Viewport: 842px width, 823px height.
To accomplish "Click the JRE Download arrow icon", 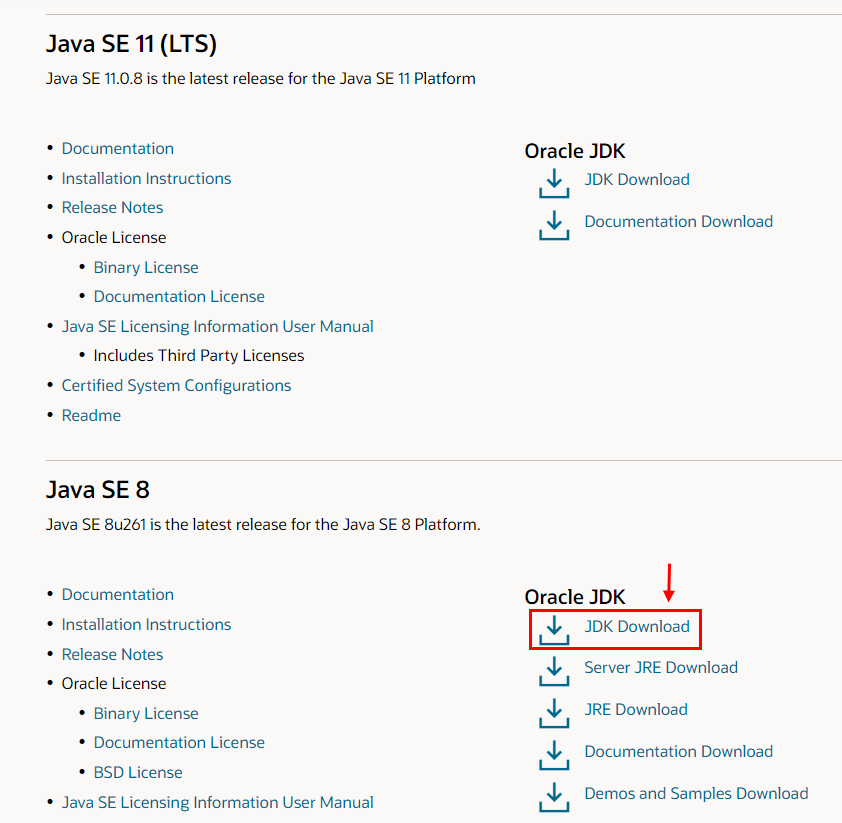I will tap(554, 713).
